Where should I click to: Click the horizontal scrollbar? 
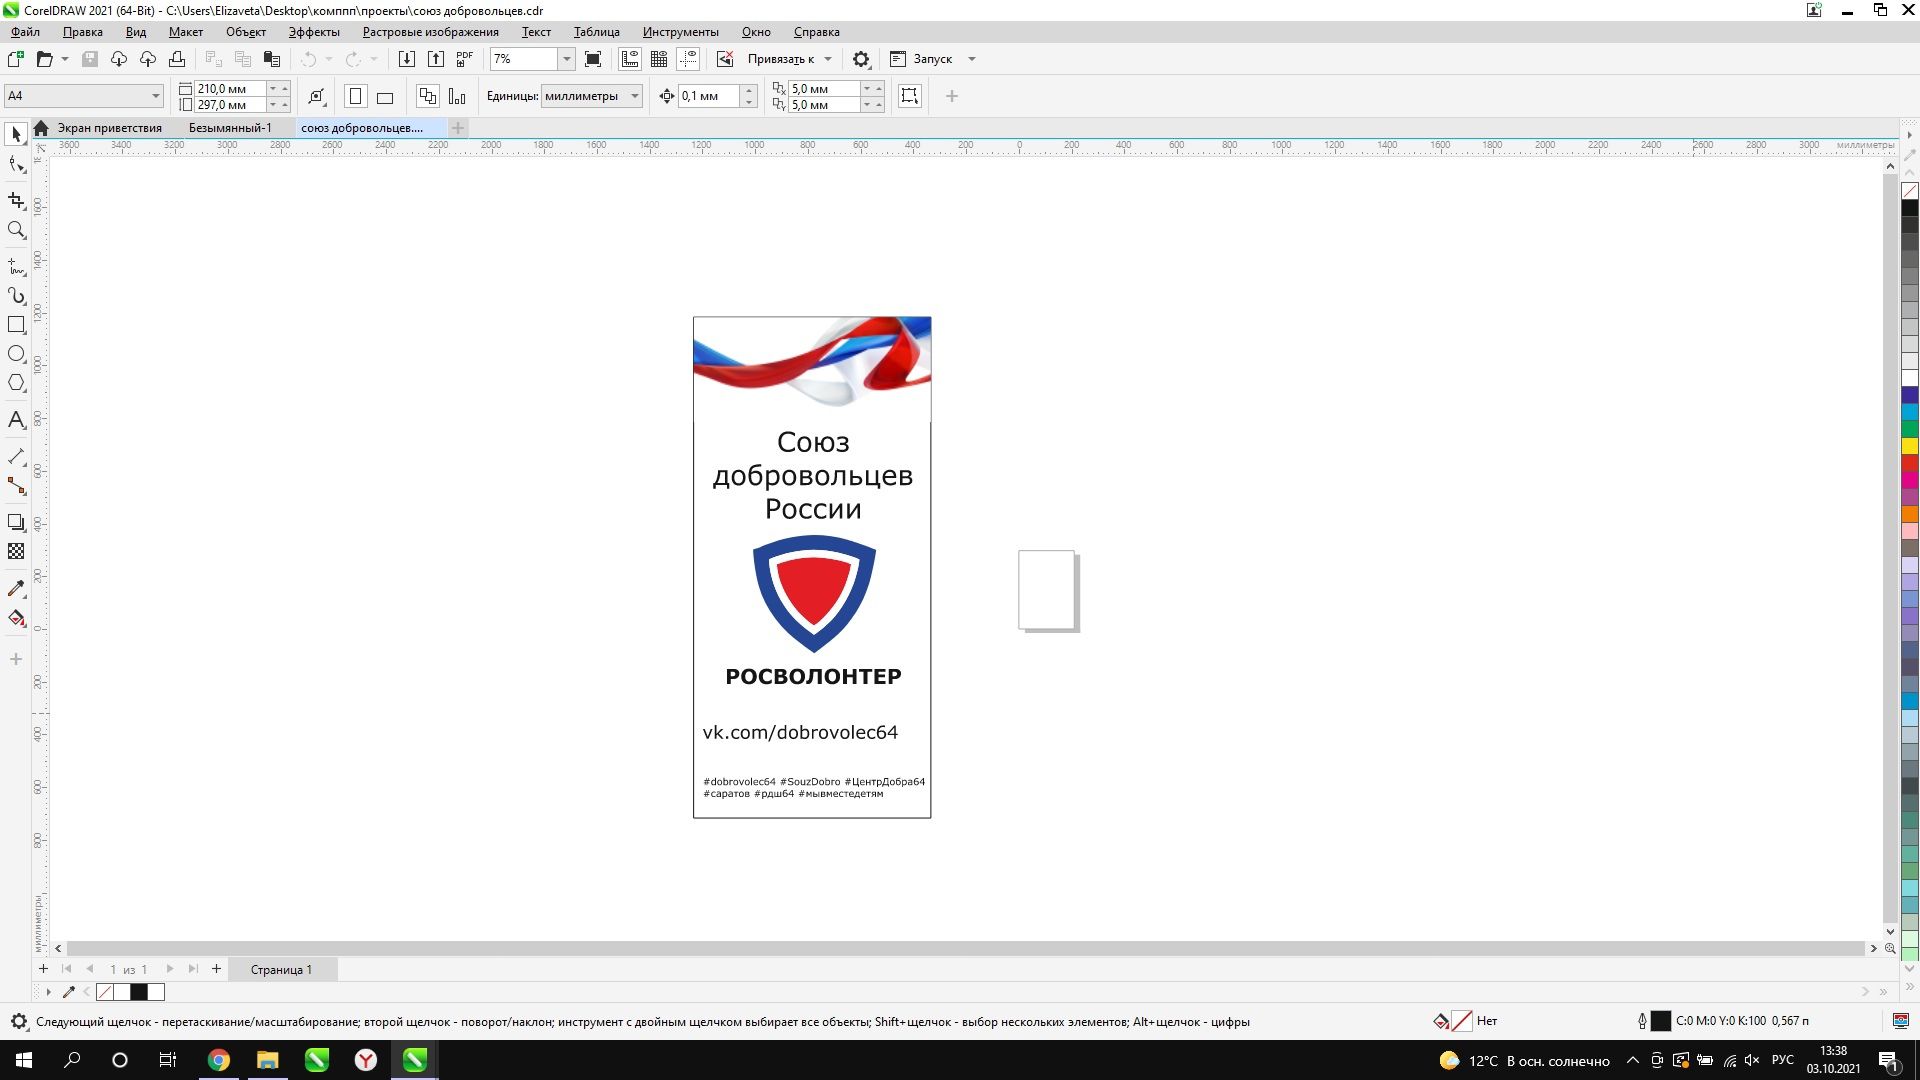tap(965, 948)
